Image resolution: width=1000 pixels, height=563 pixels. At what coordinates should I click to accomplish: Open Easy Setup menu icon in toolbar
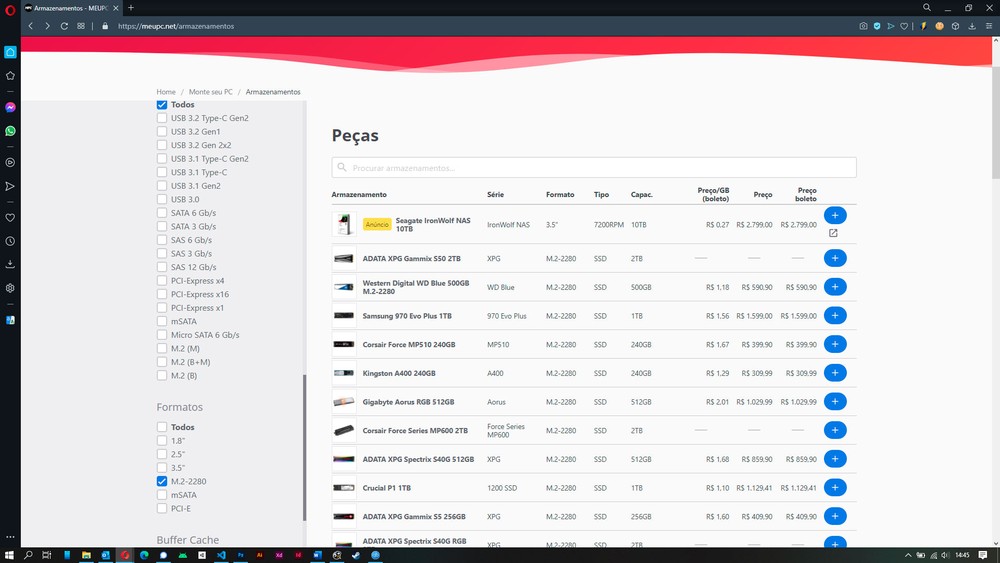point(989,26)
